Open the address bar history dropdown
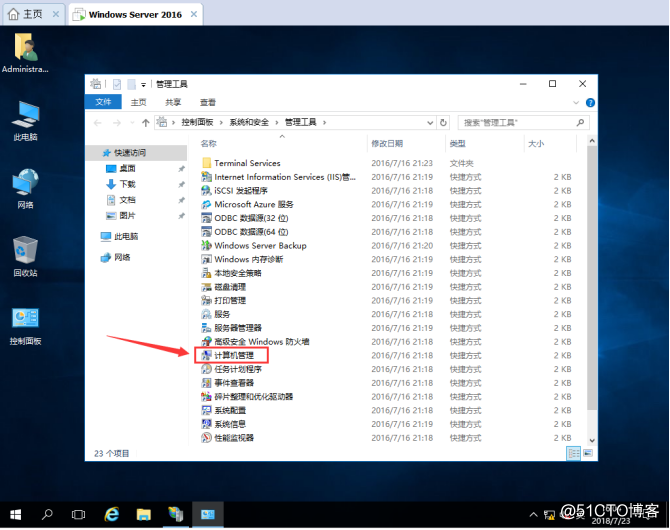 430,123
